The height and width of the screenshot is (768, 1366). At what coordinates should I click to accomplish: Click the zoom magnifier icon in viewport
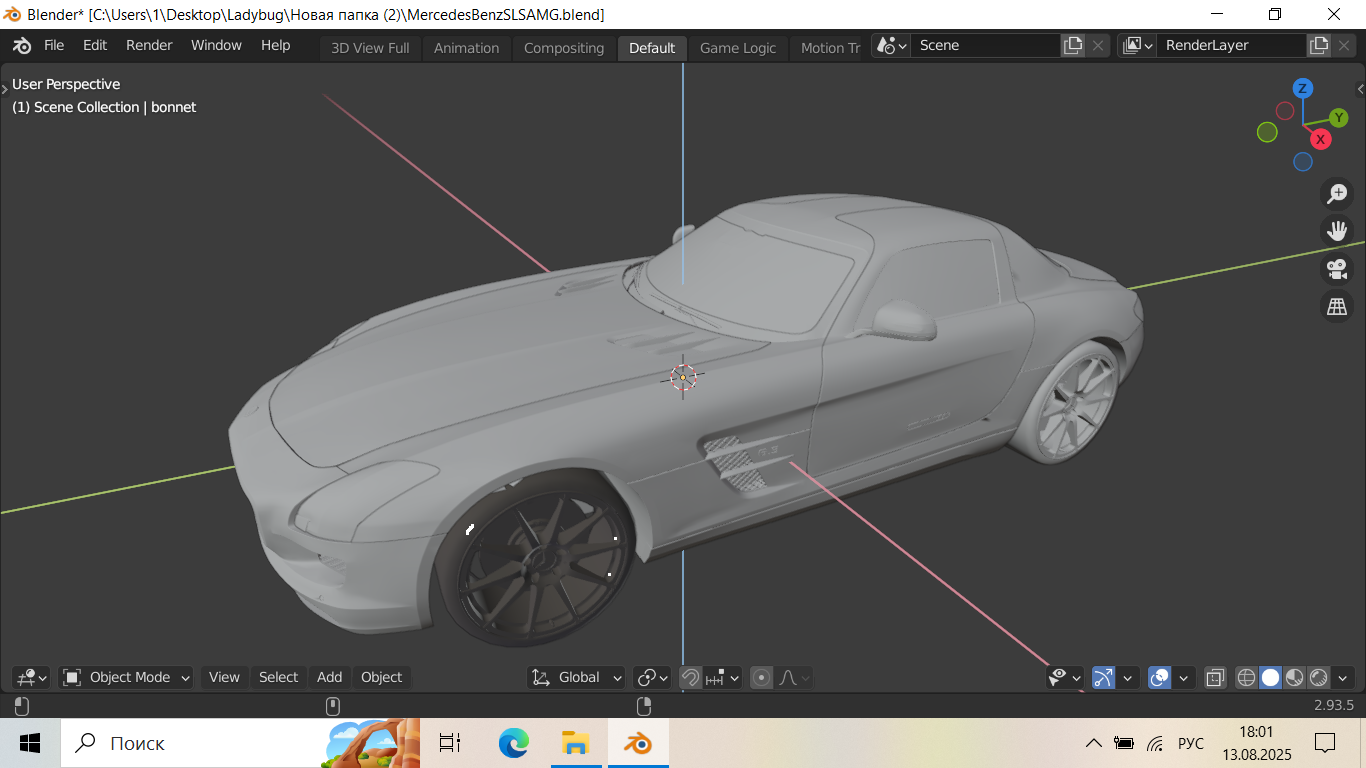pyautogui.click(x=1337, y=194)
